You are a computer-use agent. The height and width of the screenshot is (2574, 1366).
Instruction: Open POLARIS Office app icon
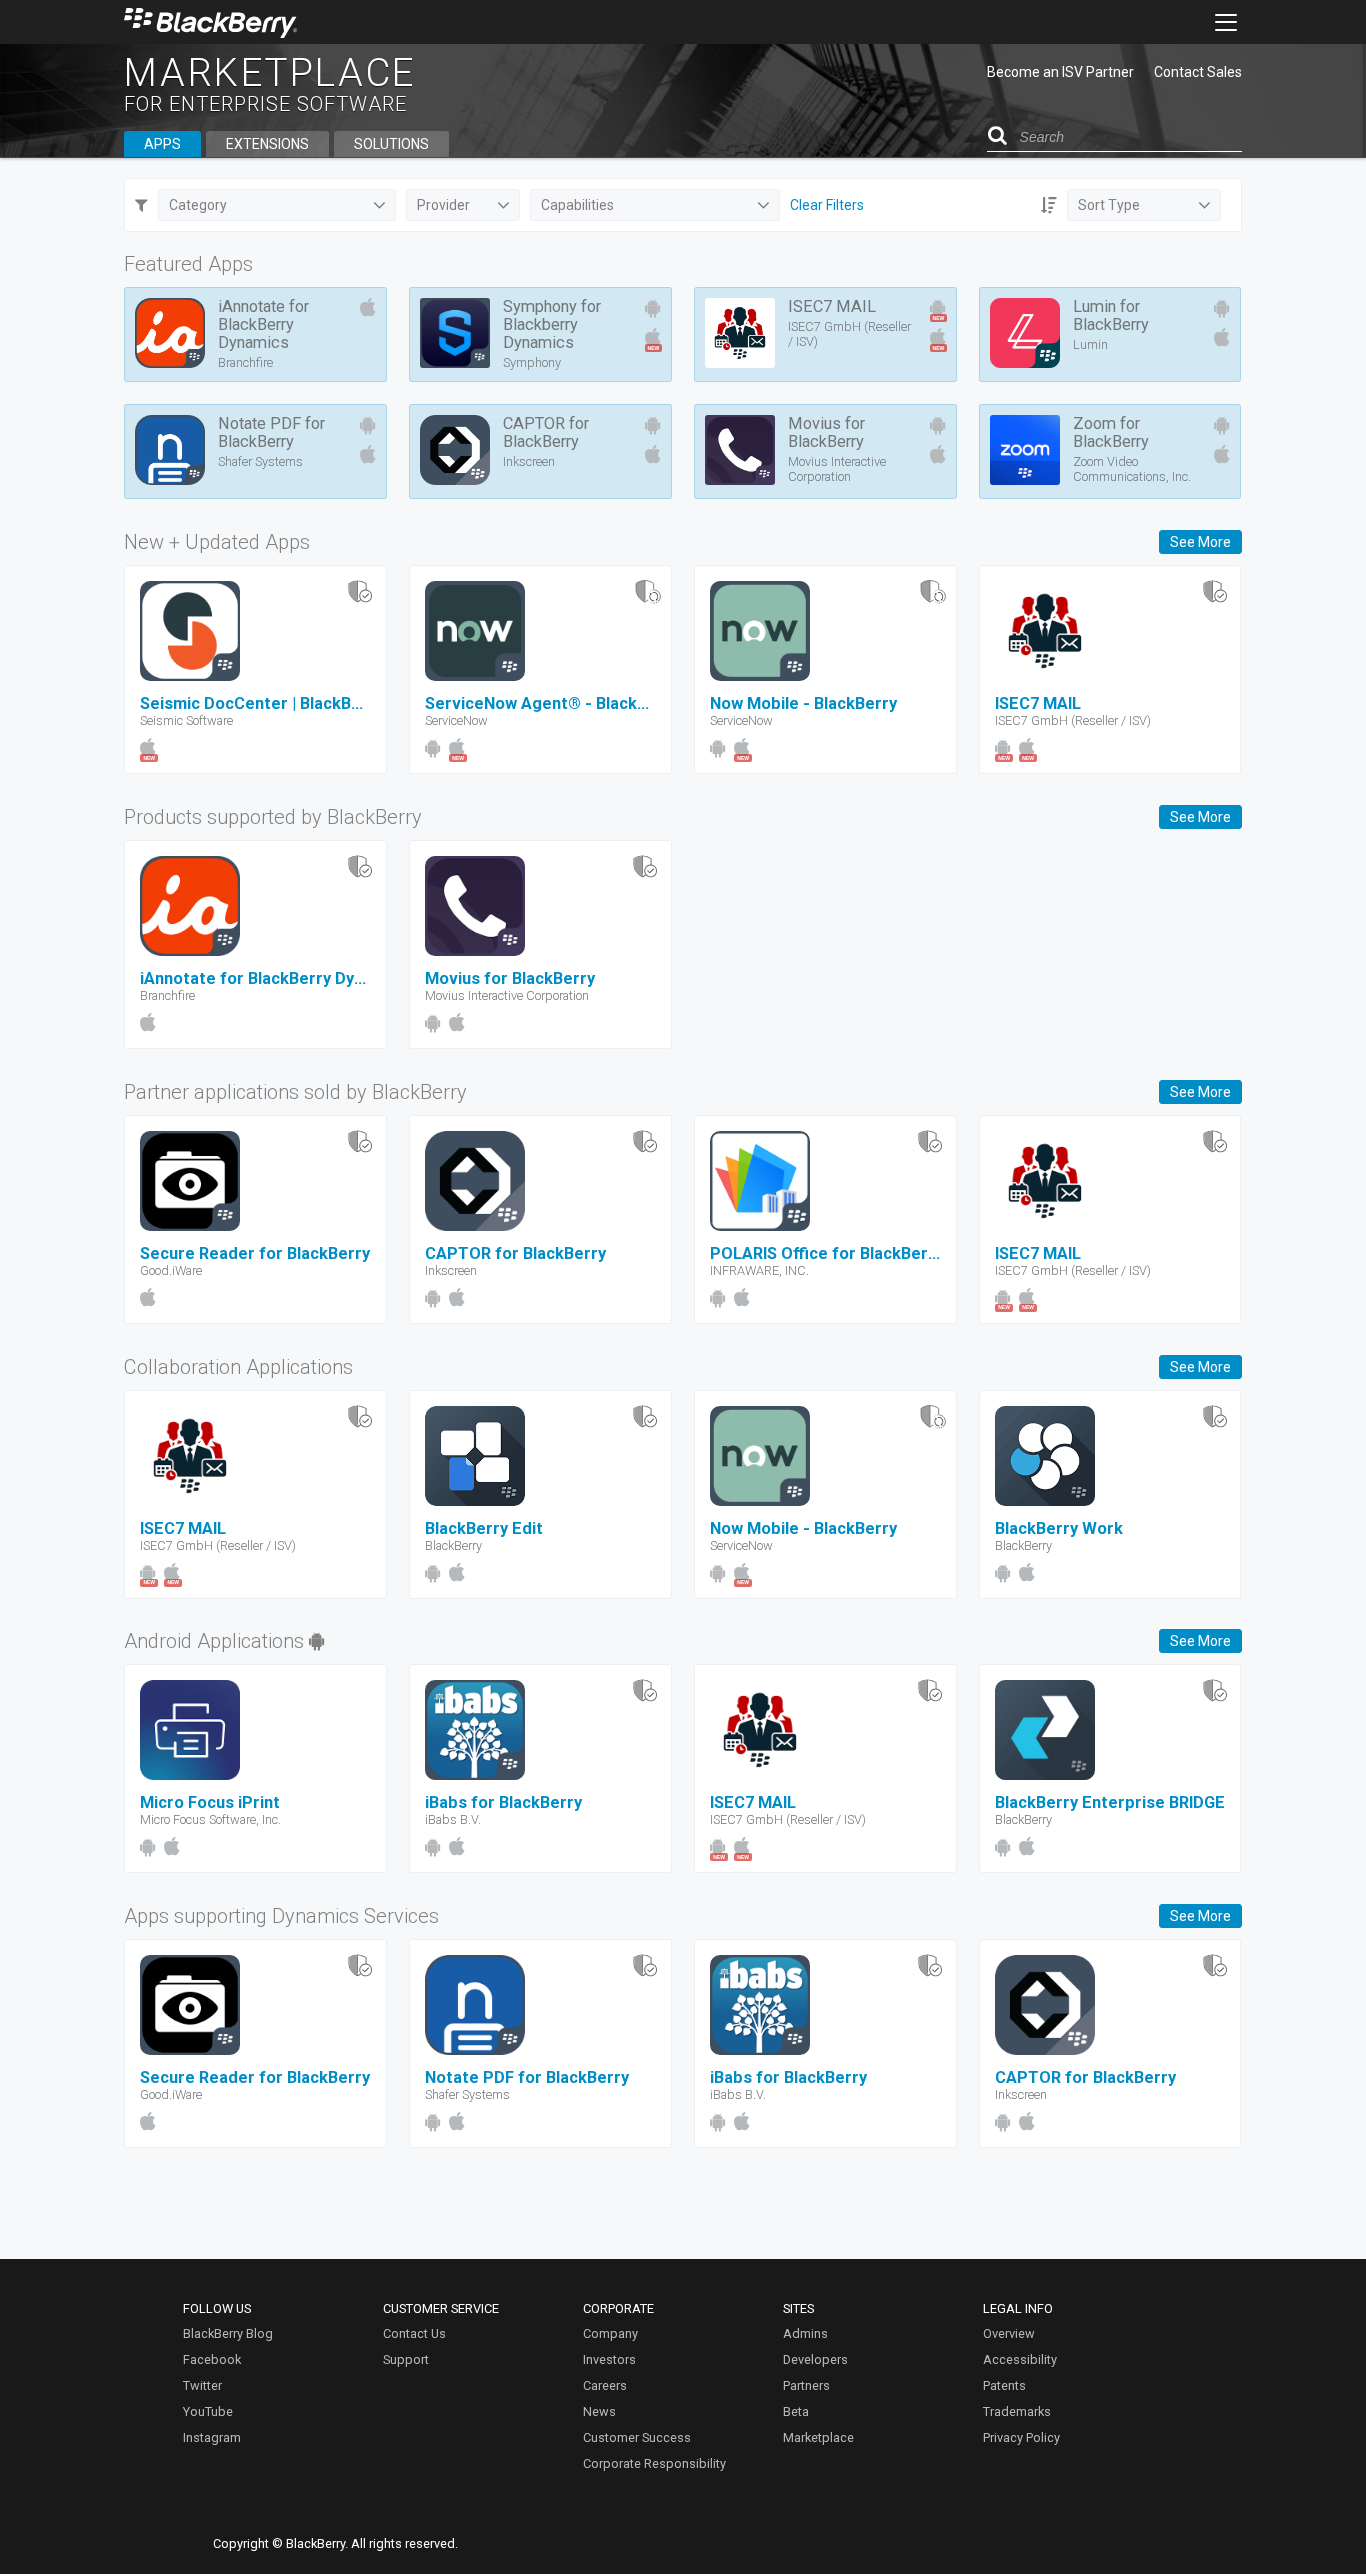pyautogui.click(x=760, y=1181)
